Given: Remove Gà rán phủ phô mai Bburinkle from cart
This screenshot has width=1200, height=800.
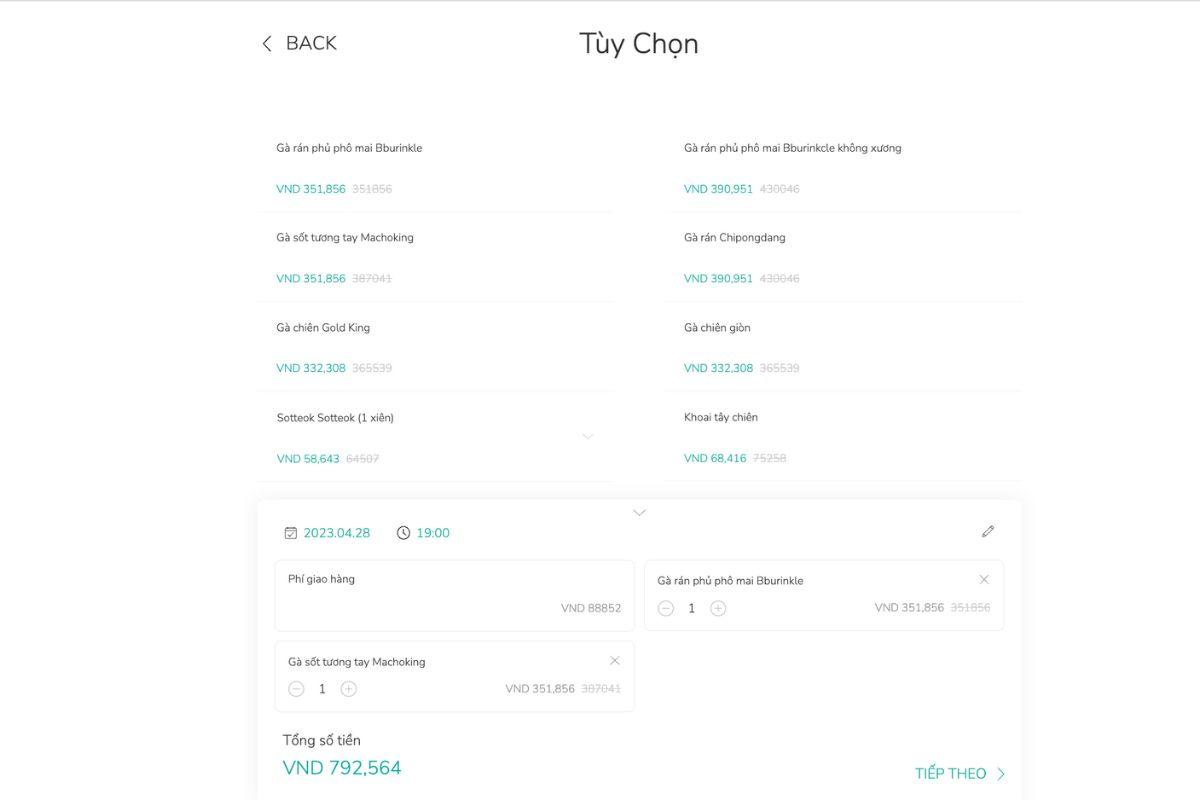Looking at the screenshot, I should [x=984, y=579].
